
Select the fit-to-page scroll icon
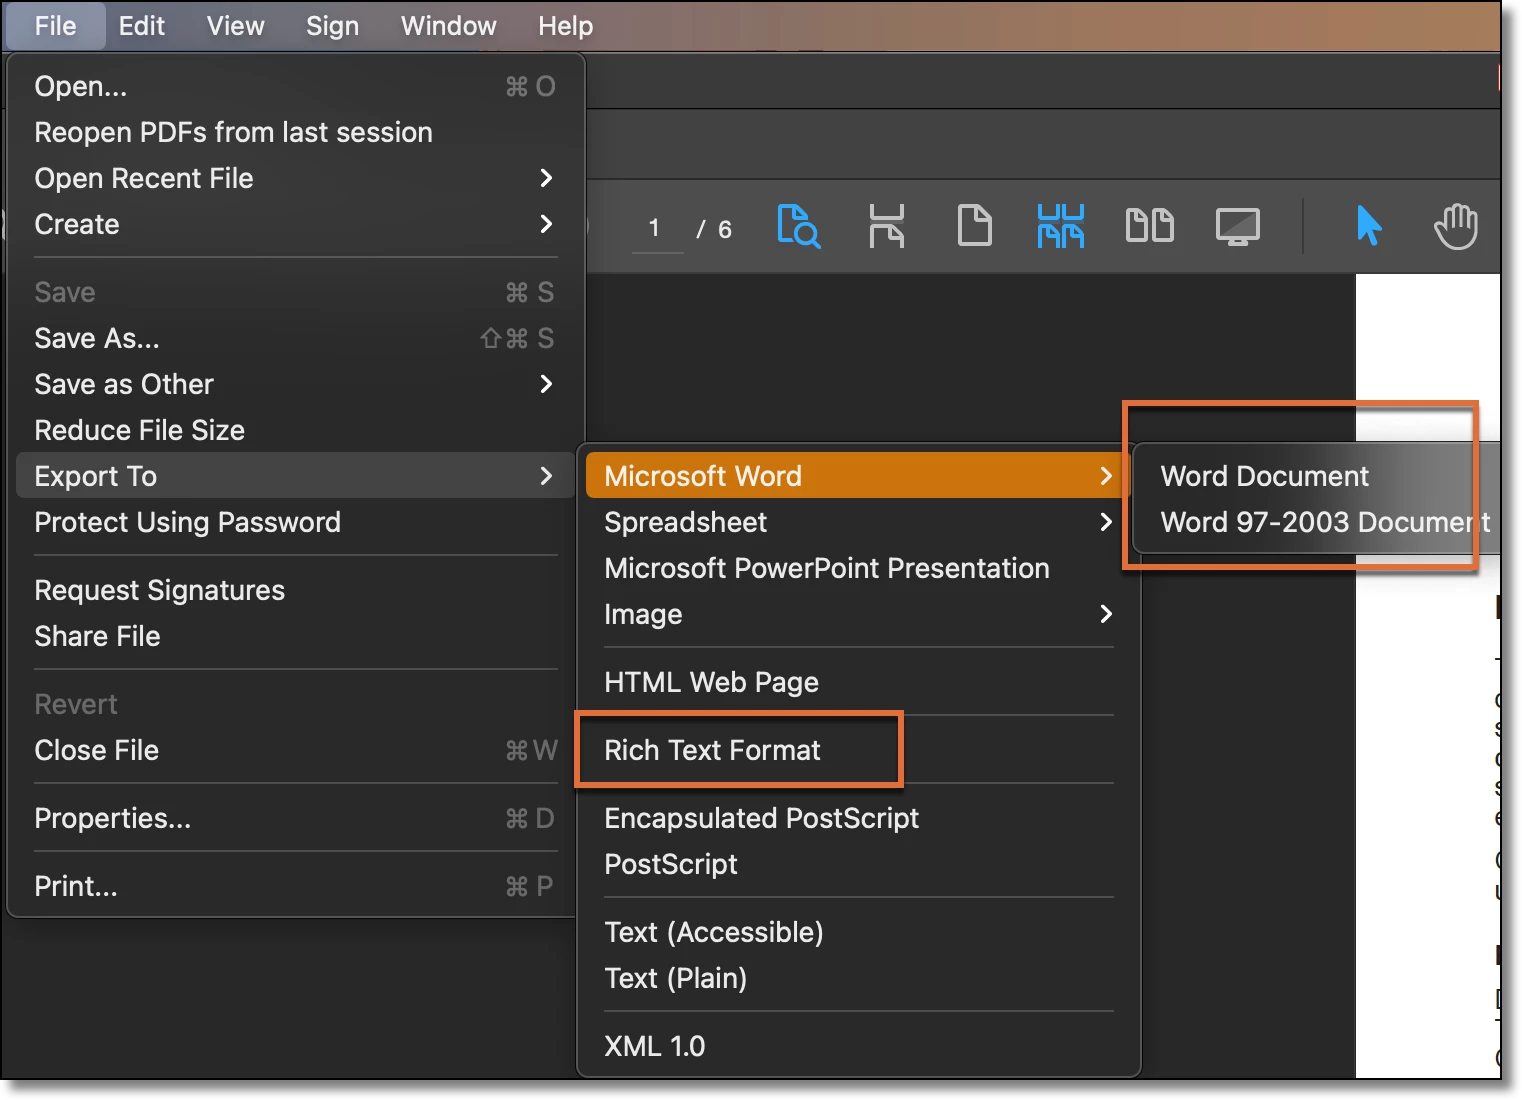coord(886,226)
